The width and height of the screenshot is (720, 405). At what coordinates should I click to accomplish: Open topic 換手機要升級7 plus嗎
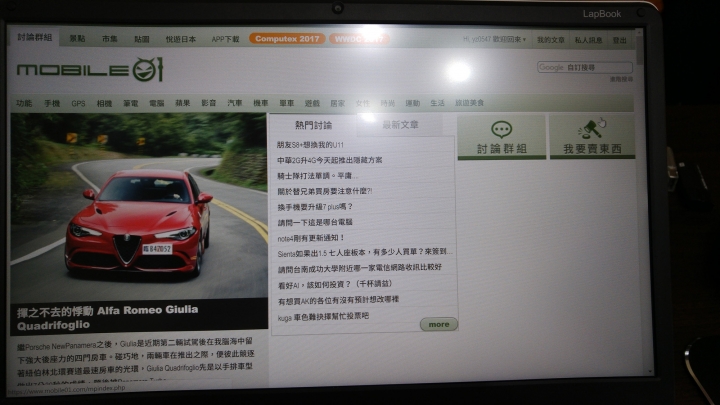point(315,207)
